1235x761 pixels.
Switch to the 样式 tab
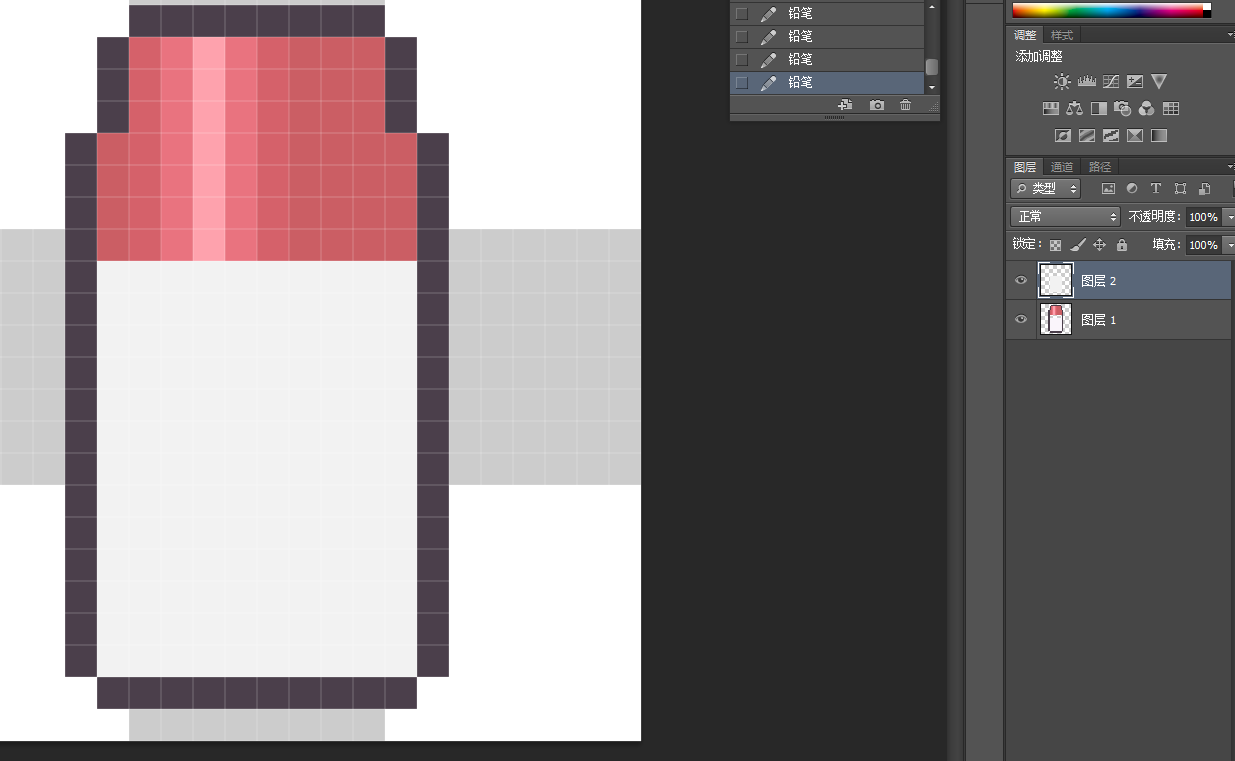1062,35
